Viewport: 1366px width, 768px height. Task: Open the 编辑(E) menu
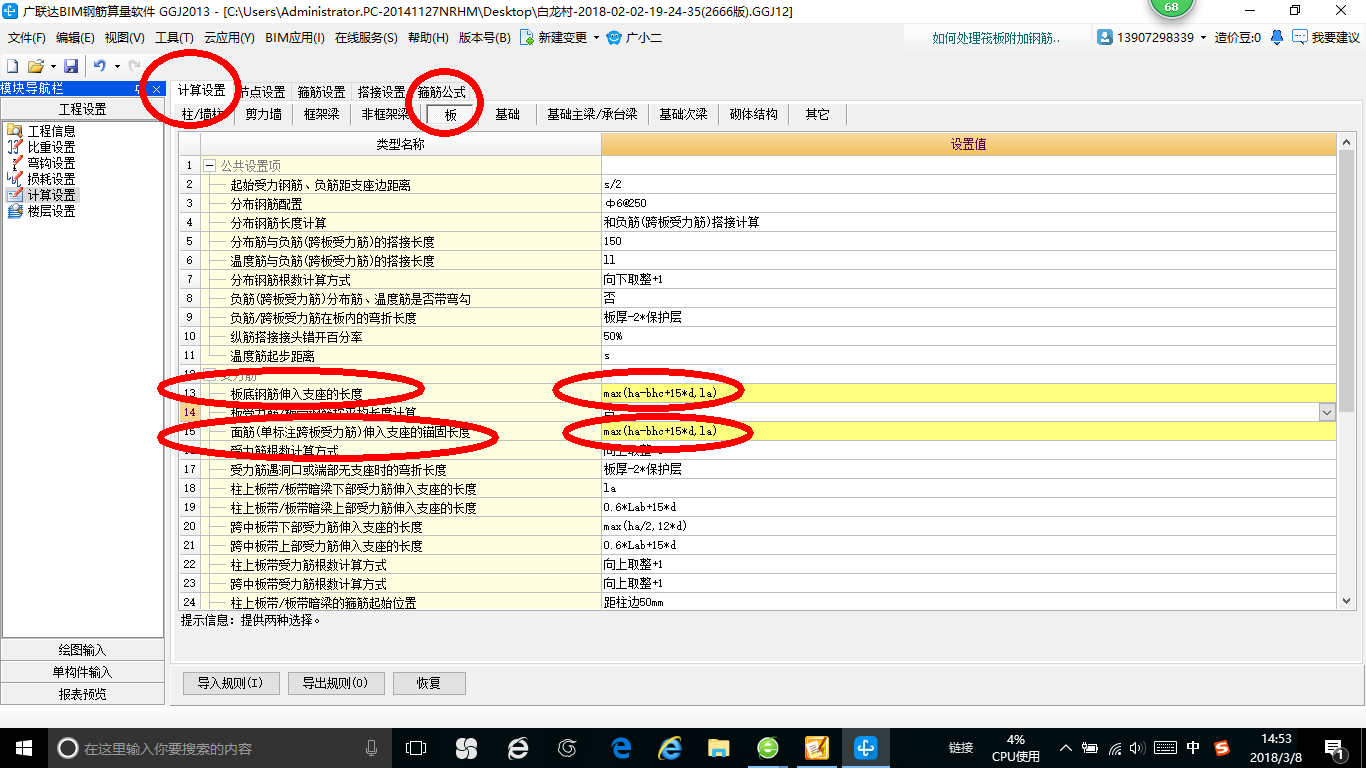pyautogui.click(x=75, y=38)
